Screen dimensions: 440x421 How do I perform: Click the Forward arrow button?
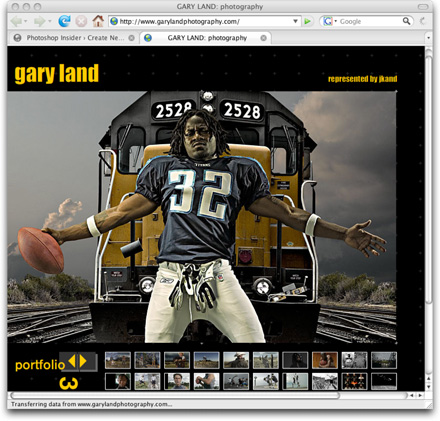[x=39, y=21]
